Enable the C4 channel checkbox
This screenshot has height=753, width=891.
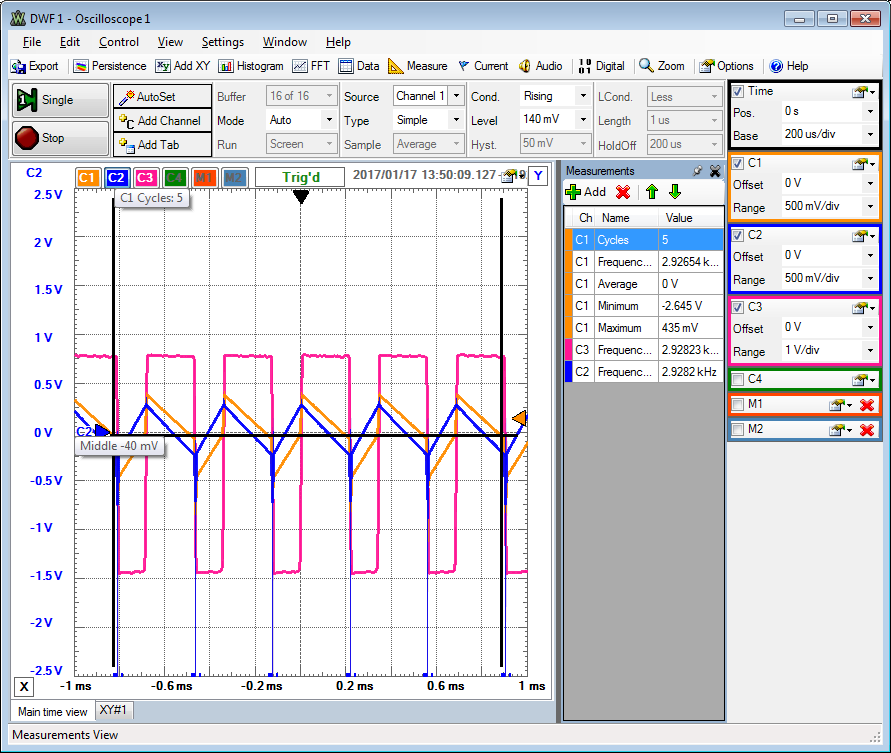tap(739, 379)
